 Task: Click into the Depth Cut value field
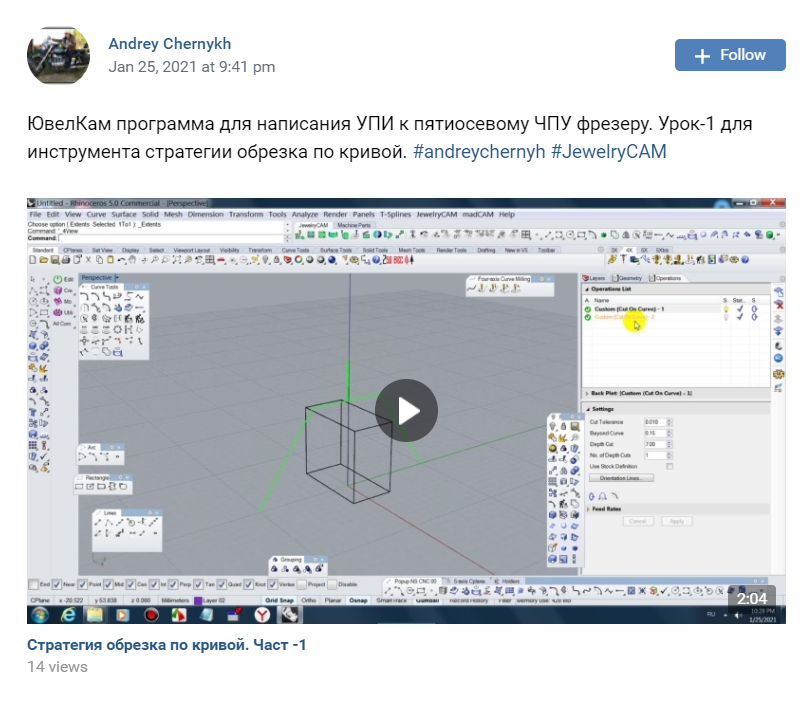click(654, 444)
